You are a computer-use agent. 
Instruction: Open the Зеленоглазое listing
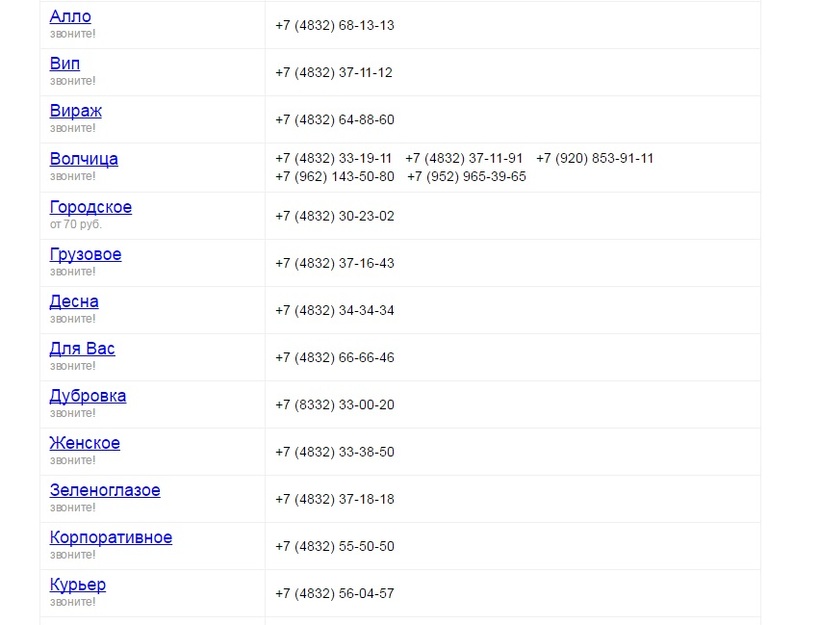point(105,491)
